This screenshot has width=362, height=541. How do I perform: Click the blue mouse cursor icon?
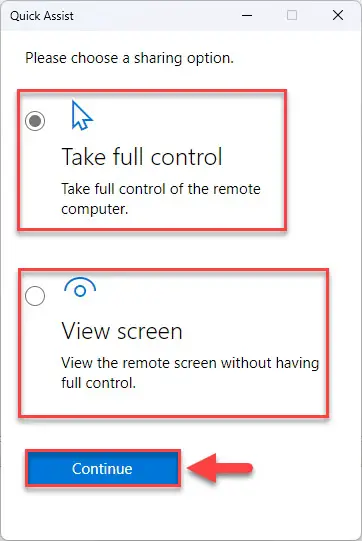[x=82, y=115]
